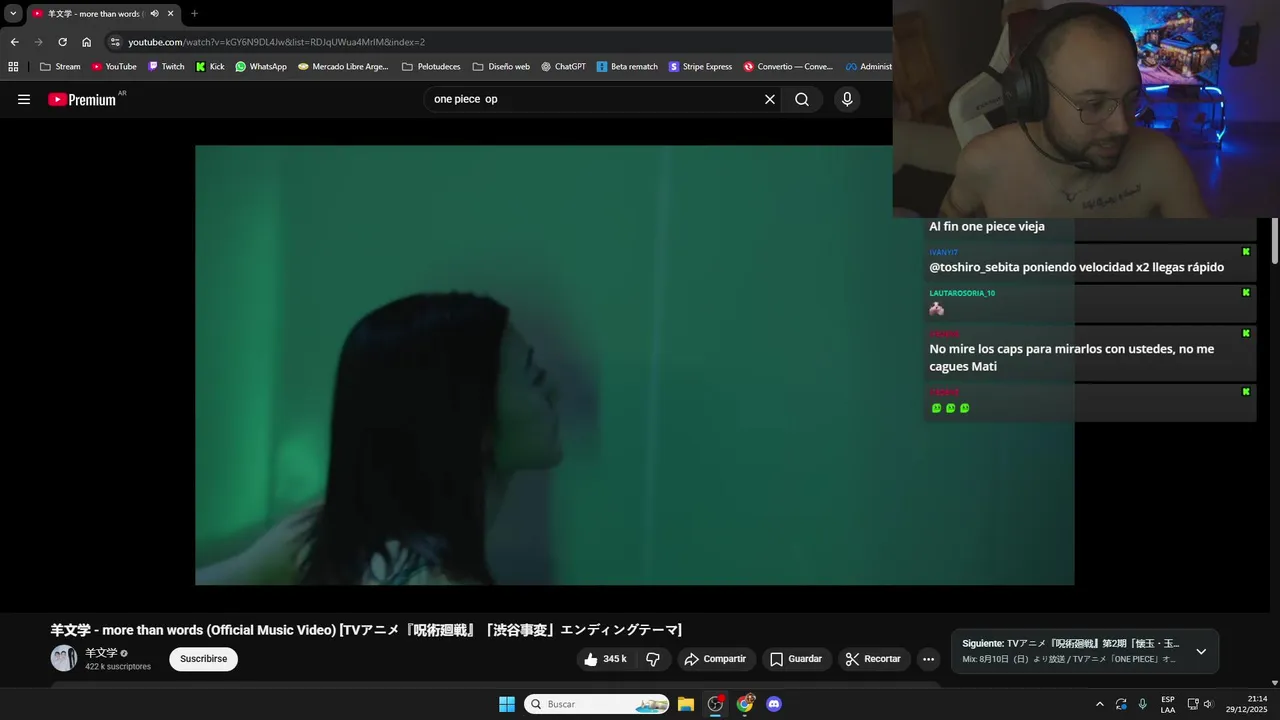Open the YouTube guide hamburger menu

click(x=24, y=99)
